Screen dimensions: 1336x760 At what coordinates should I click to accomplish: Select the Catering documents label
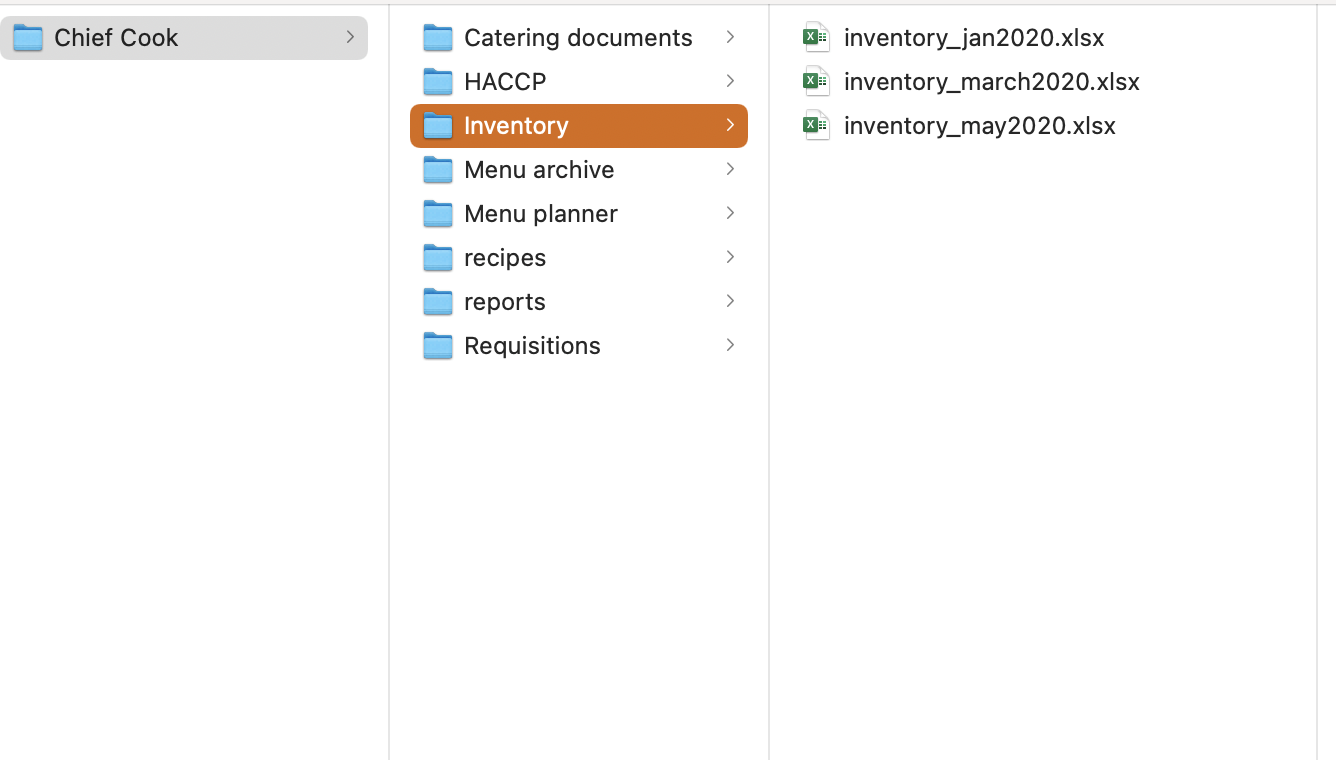(x=578, y=38)
